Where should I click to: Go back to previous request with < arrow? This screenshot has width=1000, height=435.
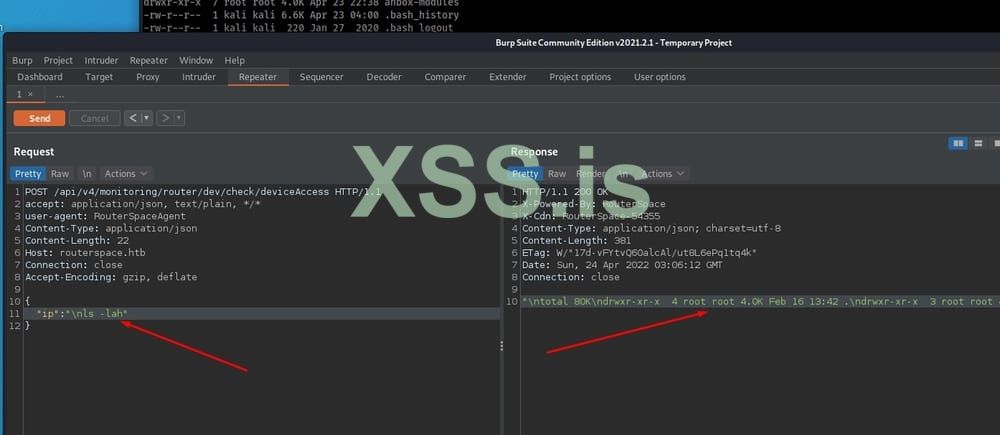point(133,119)
